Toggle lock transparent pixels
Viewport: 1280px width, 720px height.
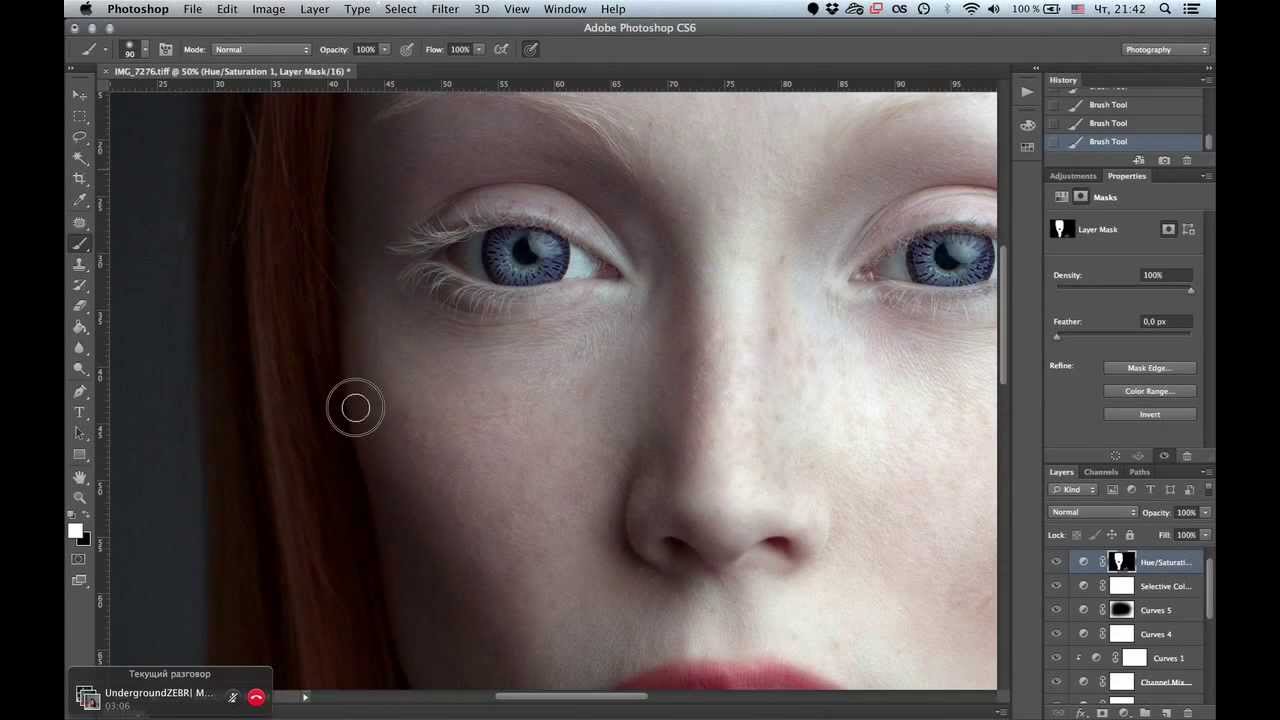pyautogui.click(x=1078, y=535)
